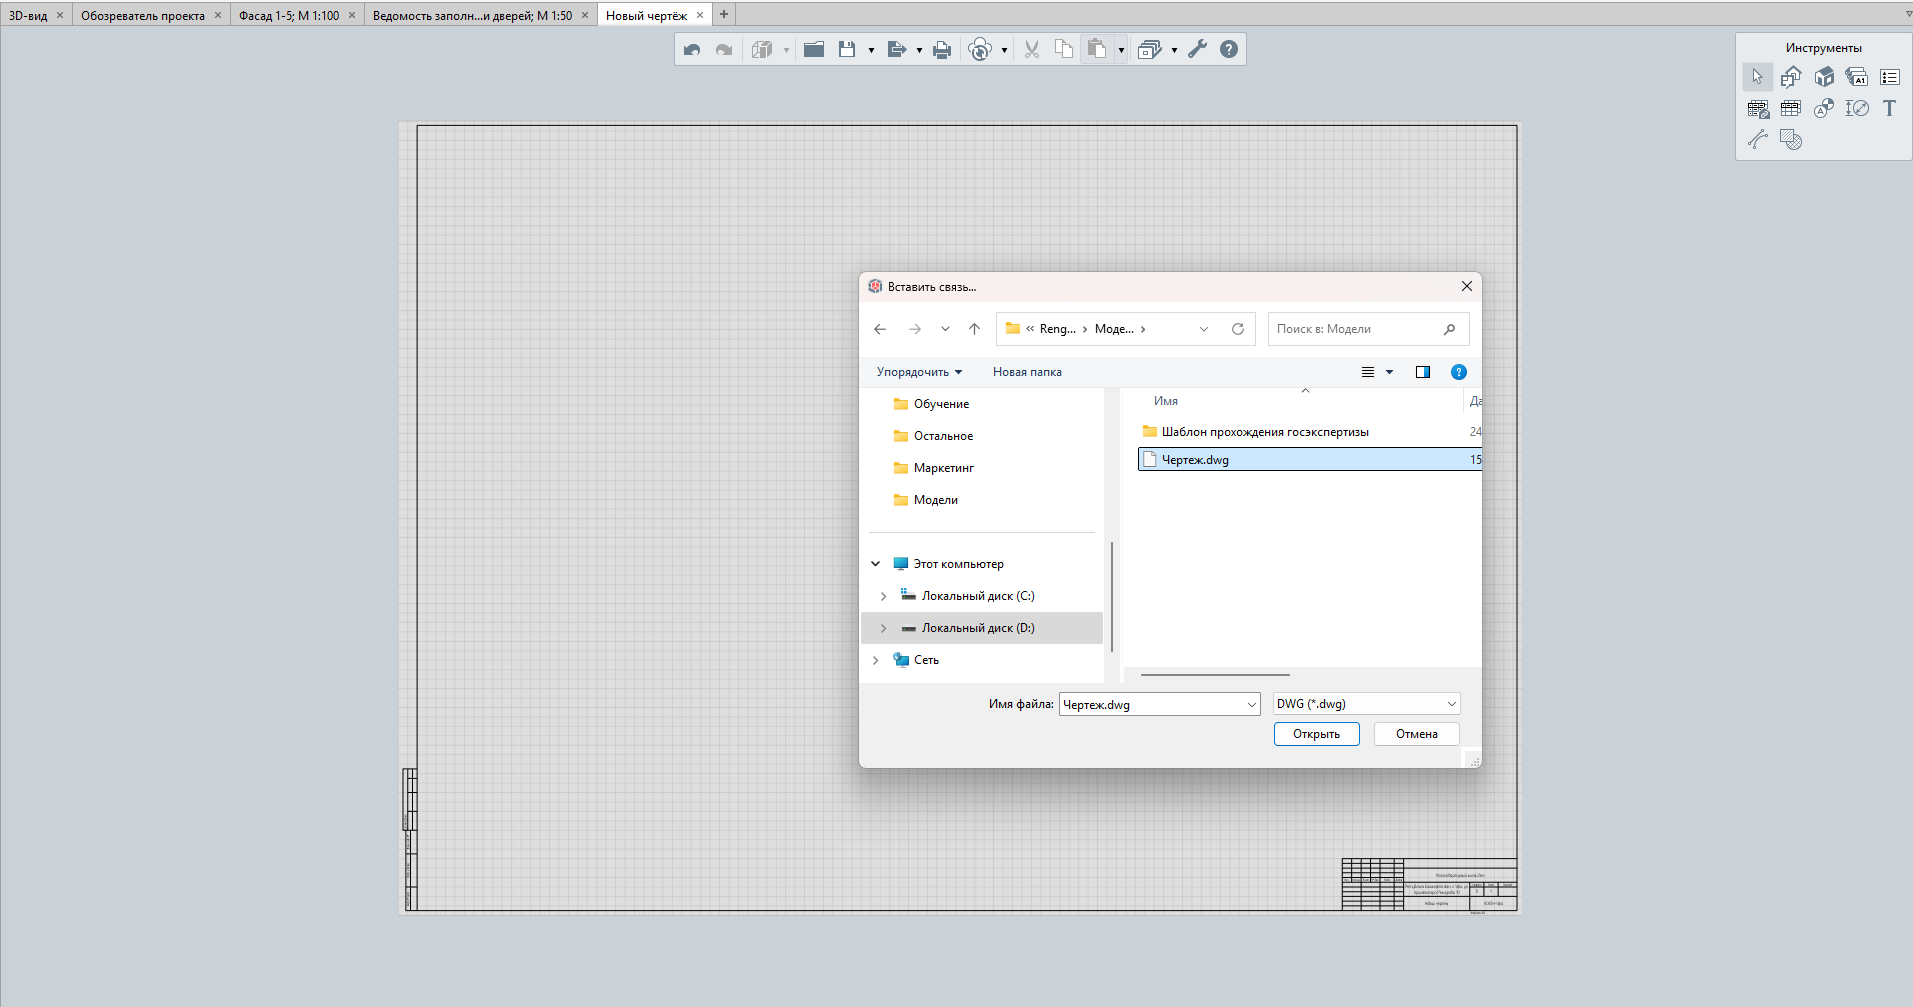
Task: Close the Новый чертёж tab
Action: tap(700, 15)
